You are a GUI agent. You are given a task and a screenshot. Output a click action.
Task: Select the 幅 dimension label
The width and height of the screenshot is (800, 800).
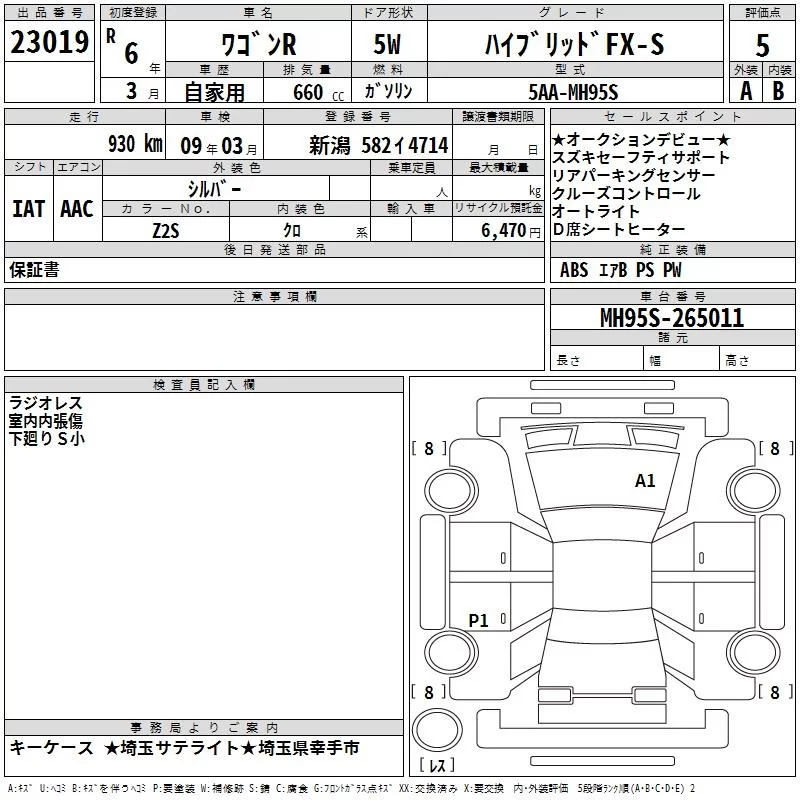pos(655,361)
